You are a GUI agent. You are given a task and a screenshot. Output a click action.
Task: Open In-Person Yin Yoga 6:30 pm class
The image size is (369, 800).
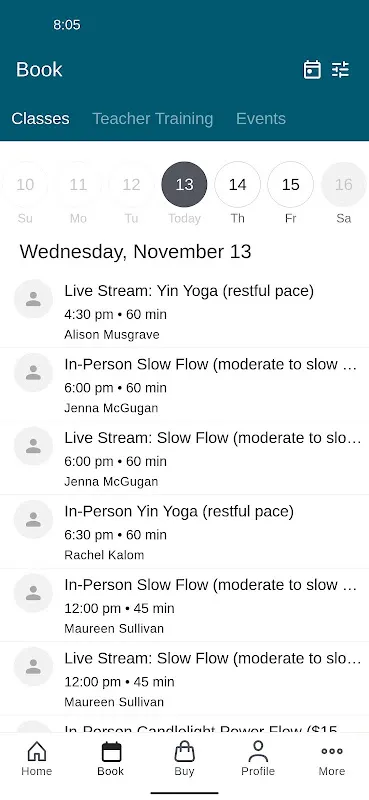click(184, 532)
